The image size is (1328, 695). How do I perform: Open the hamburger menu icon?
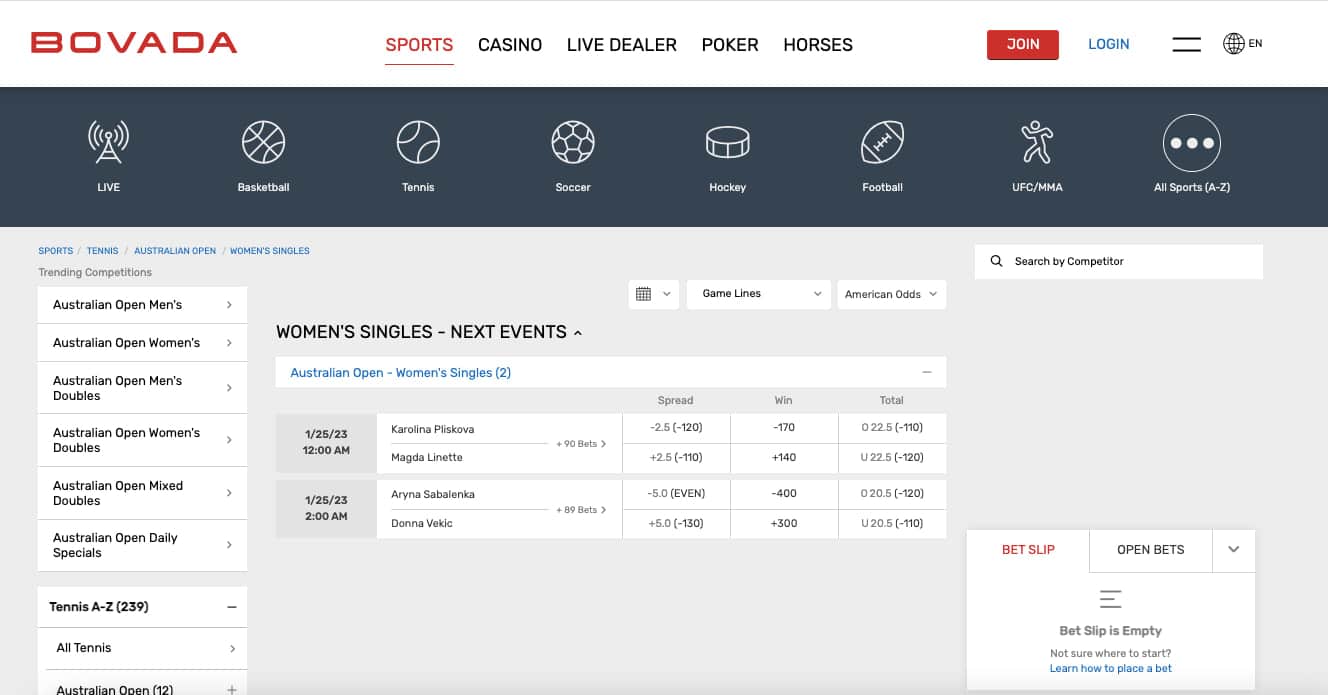(x=1186, y=44)
